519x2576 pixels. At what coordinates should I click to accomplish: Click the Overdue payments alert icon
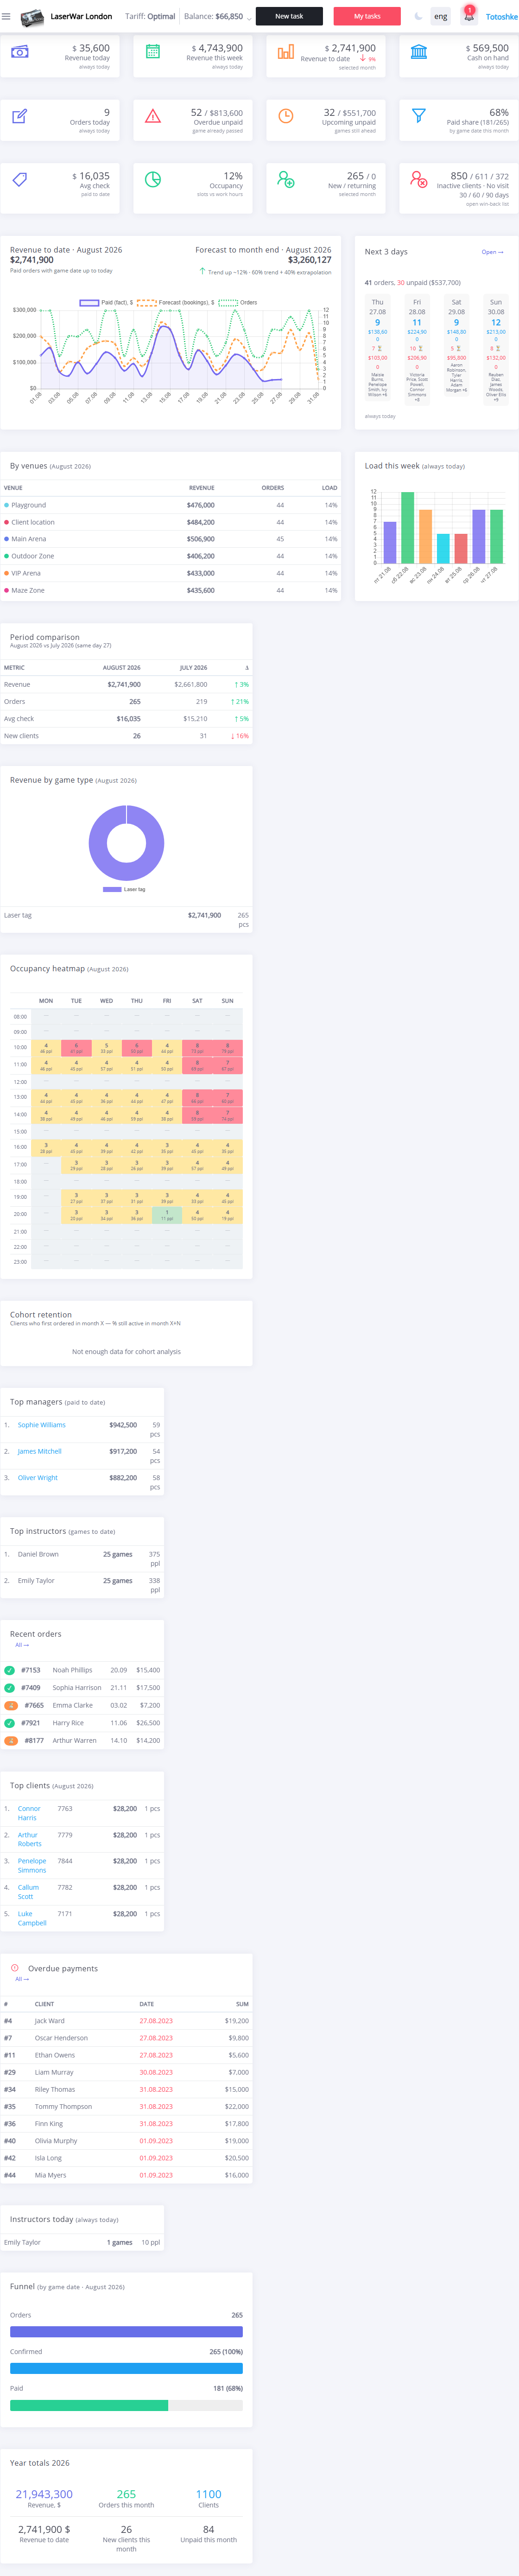[x=14, y=1967]
